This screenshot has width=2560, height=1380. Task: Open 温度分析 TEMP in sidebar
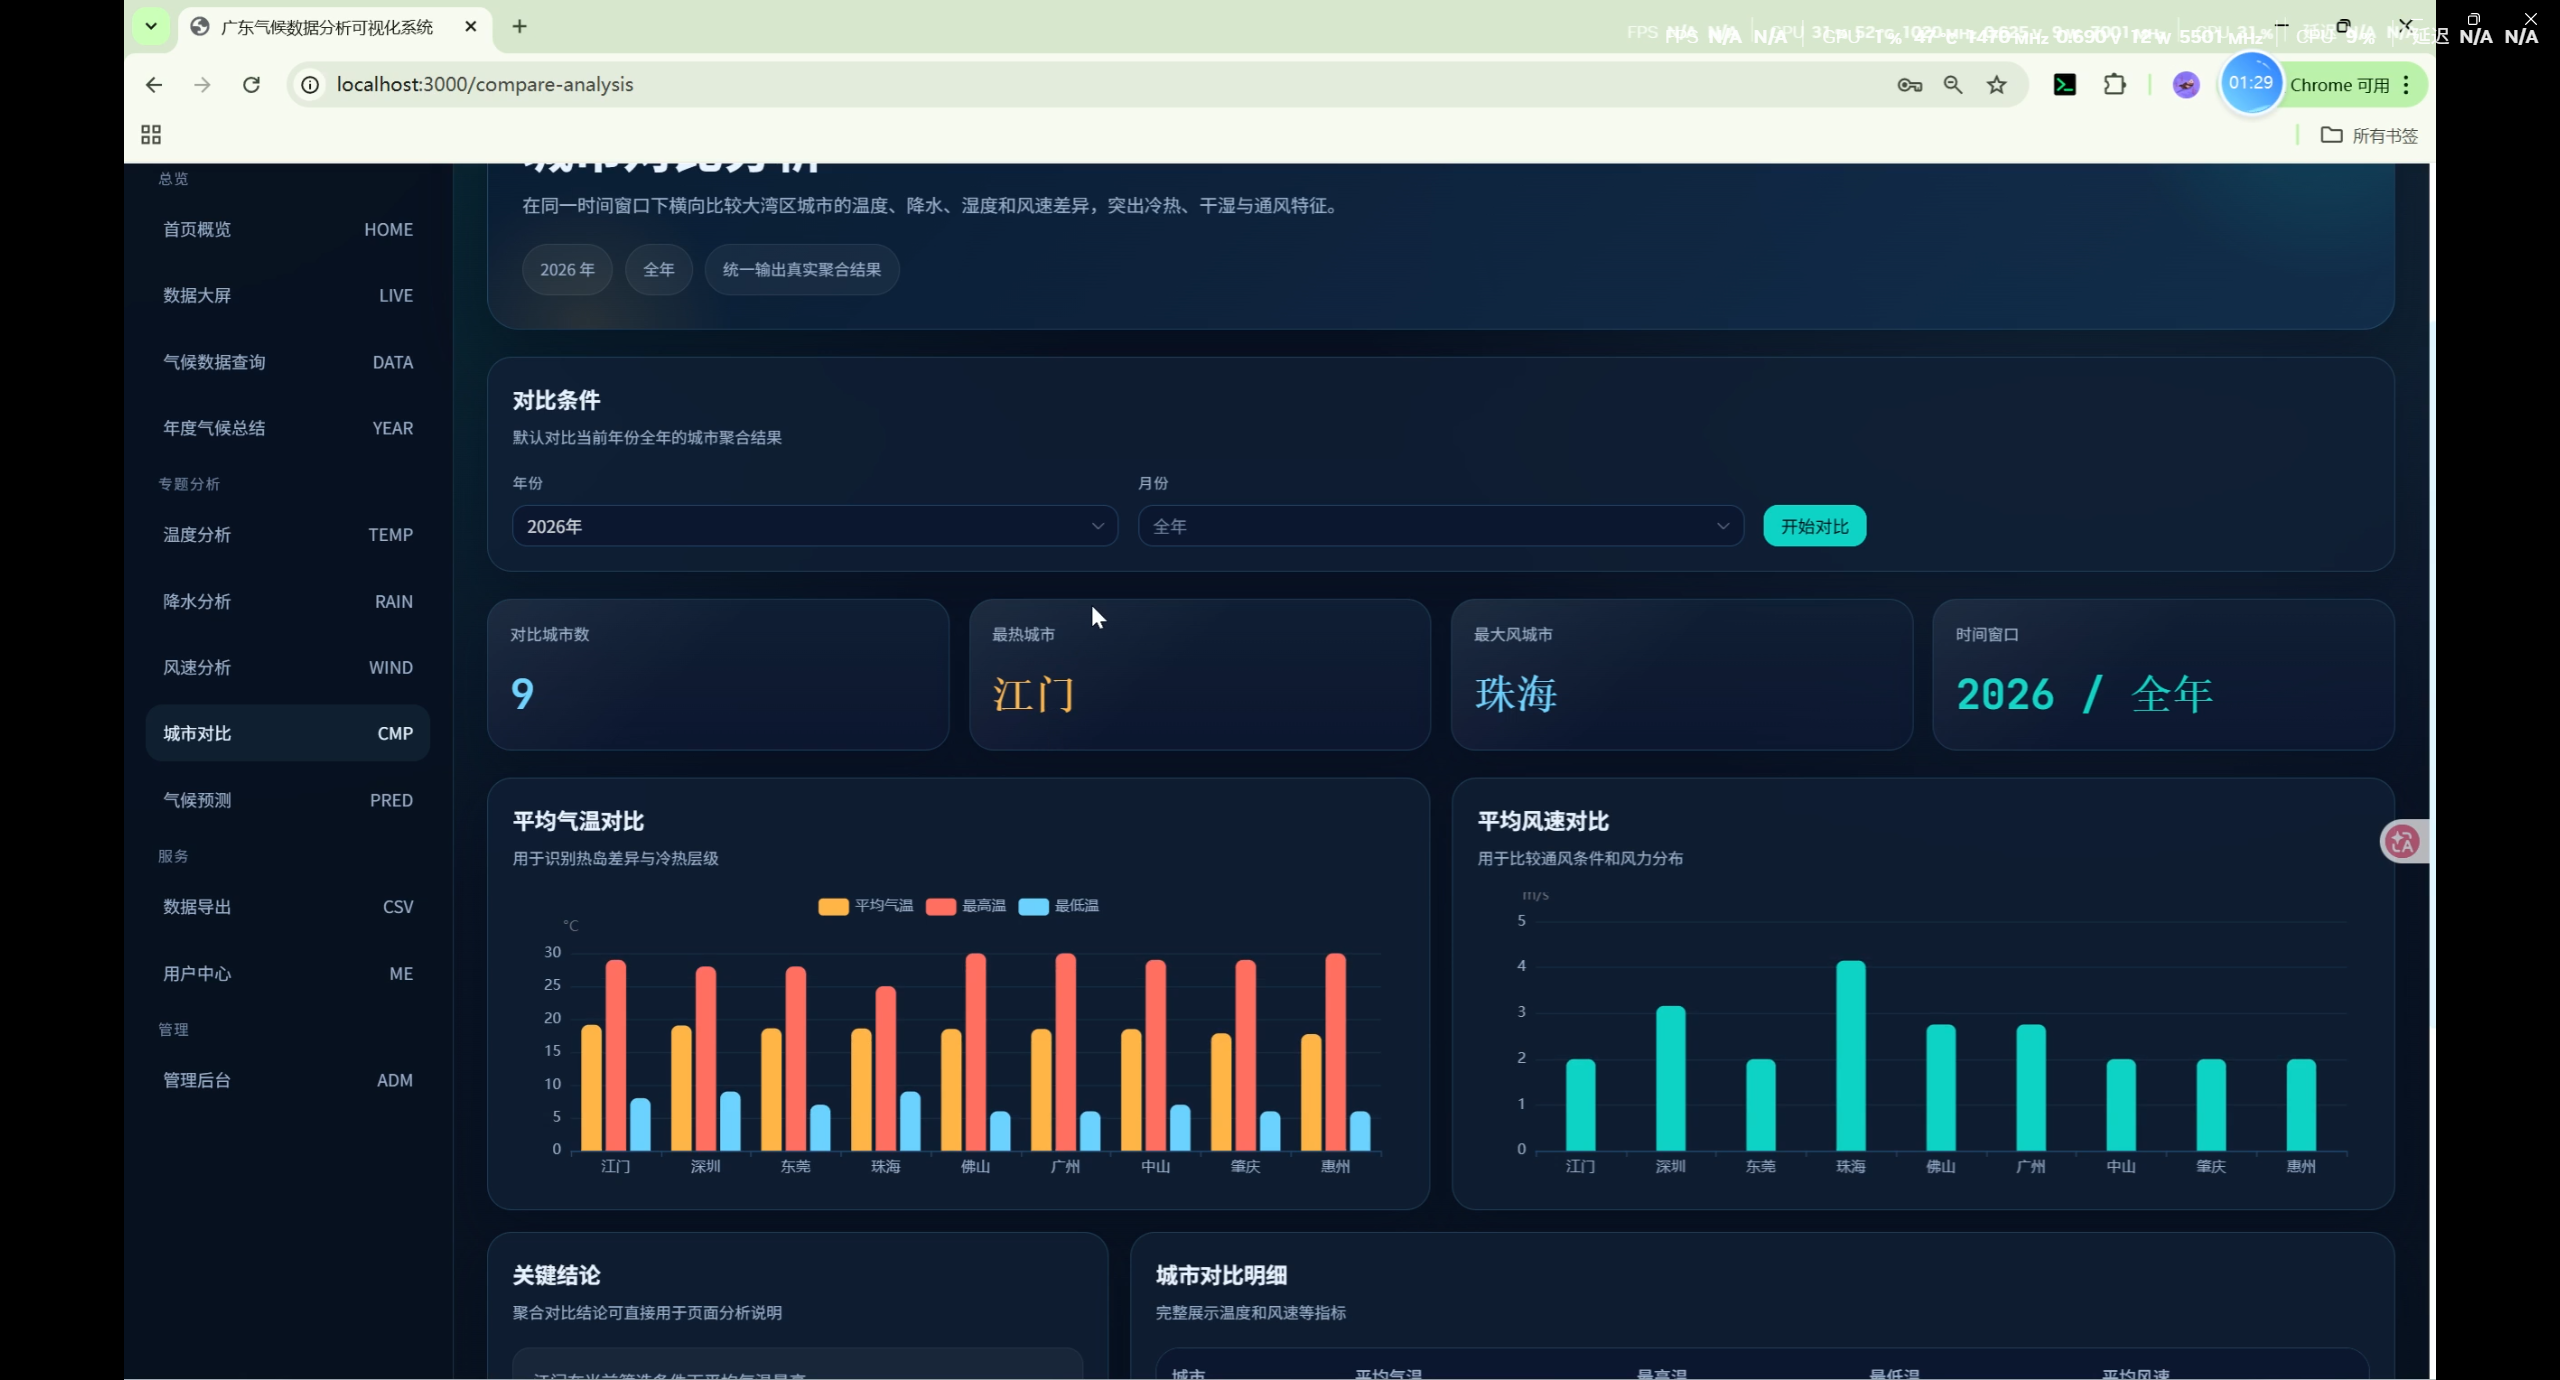tap(287, 535)
